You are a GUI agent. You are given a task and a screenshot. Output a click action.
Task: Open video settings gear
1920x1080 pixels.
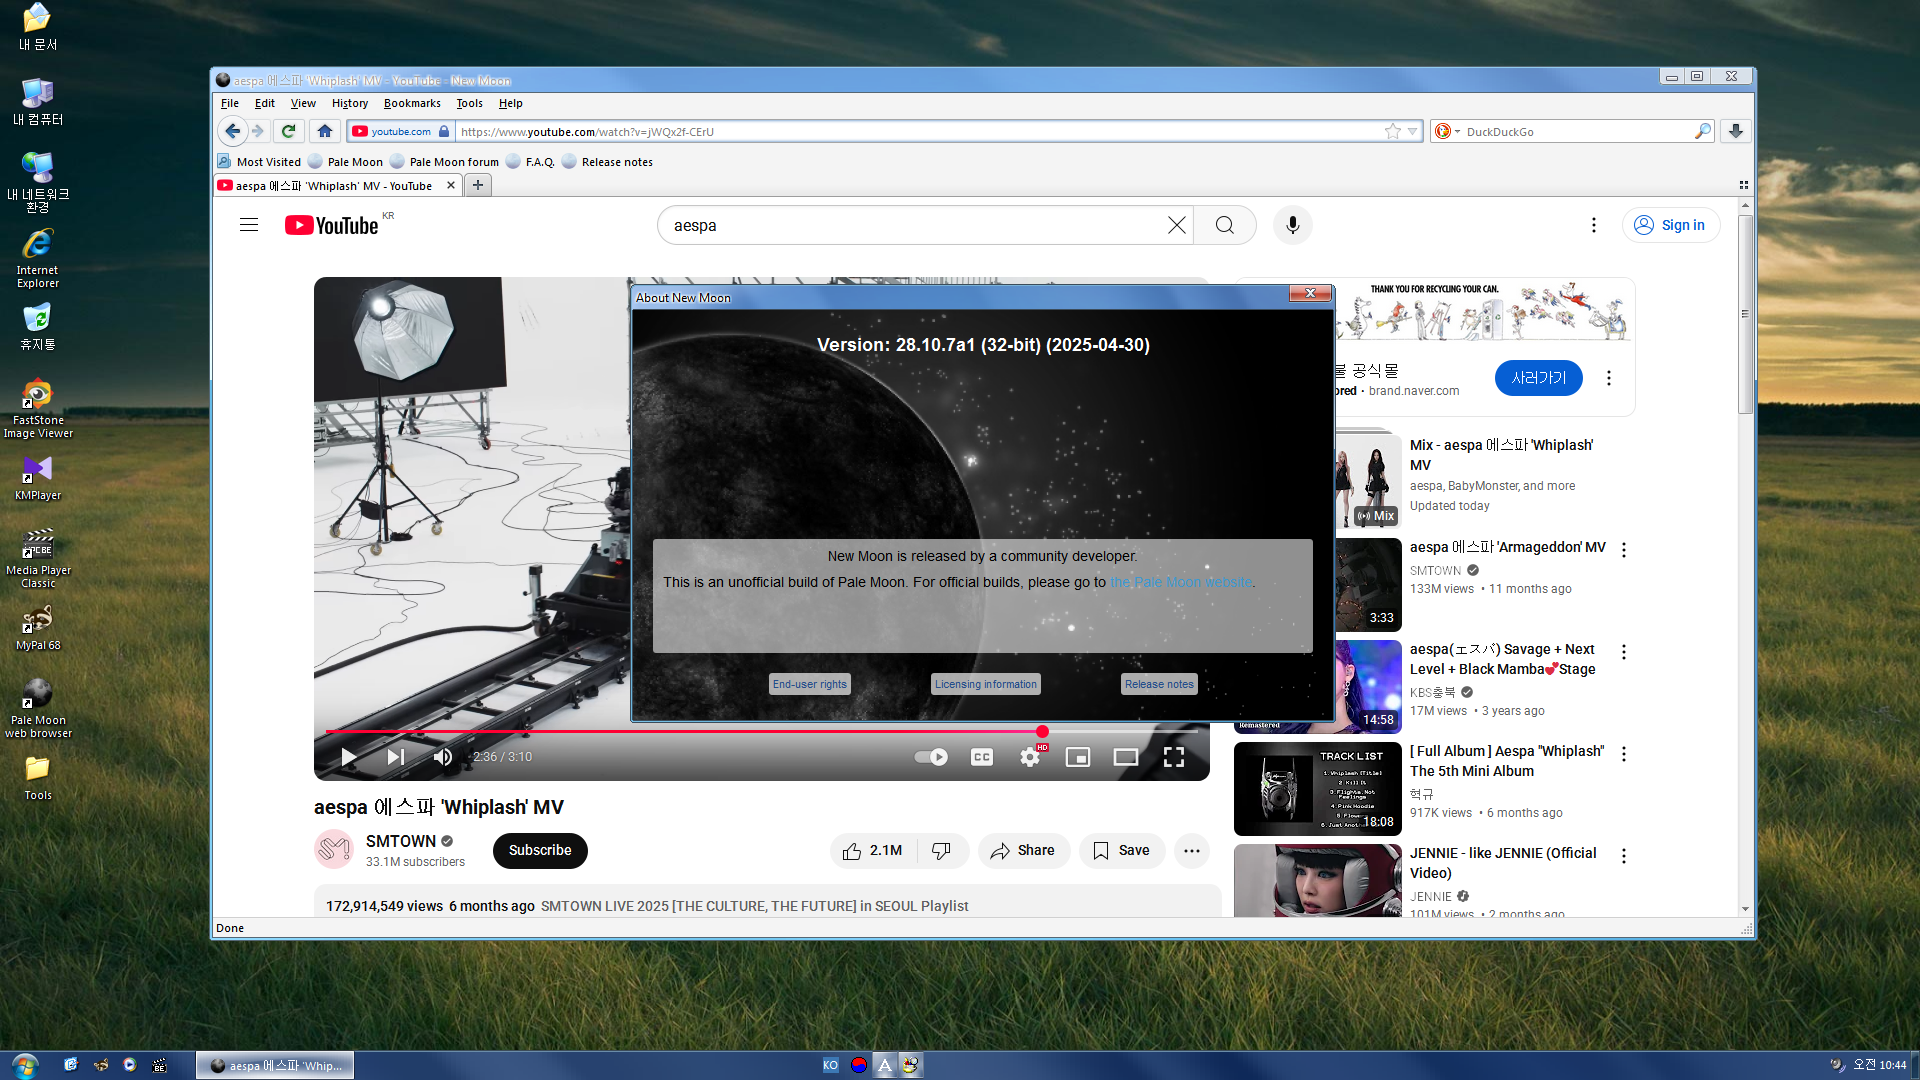click(x=1029, y=757)
